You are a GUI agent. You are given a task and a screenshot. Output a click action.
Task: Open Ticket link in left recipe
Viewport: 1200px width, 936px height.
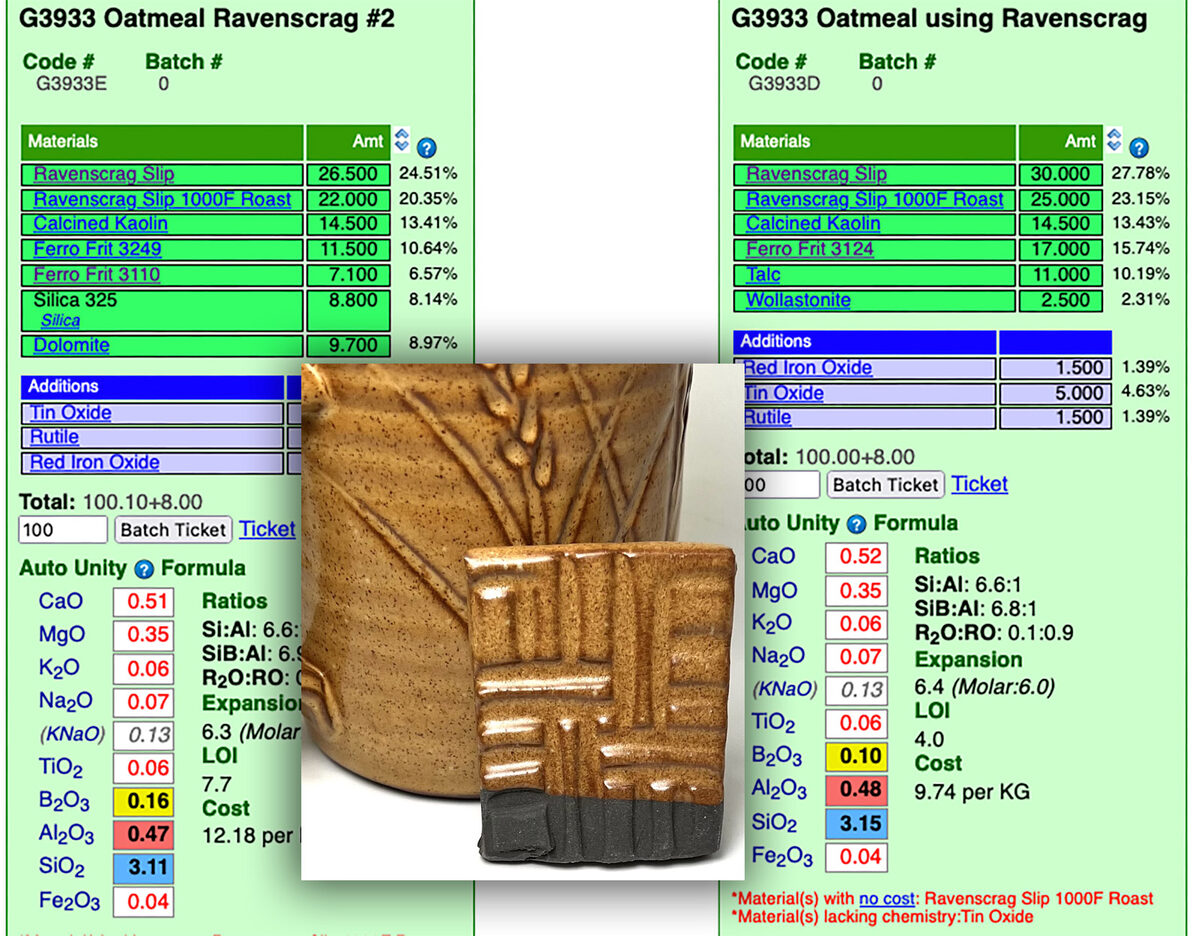pos(267,529)
